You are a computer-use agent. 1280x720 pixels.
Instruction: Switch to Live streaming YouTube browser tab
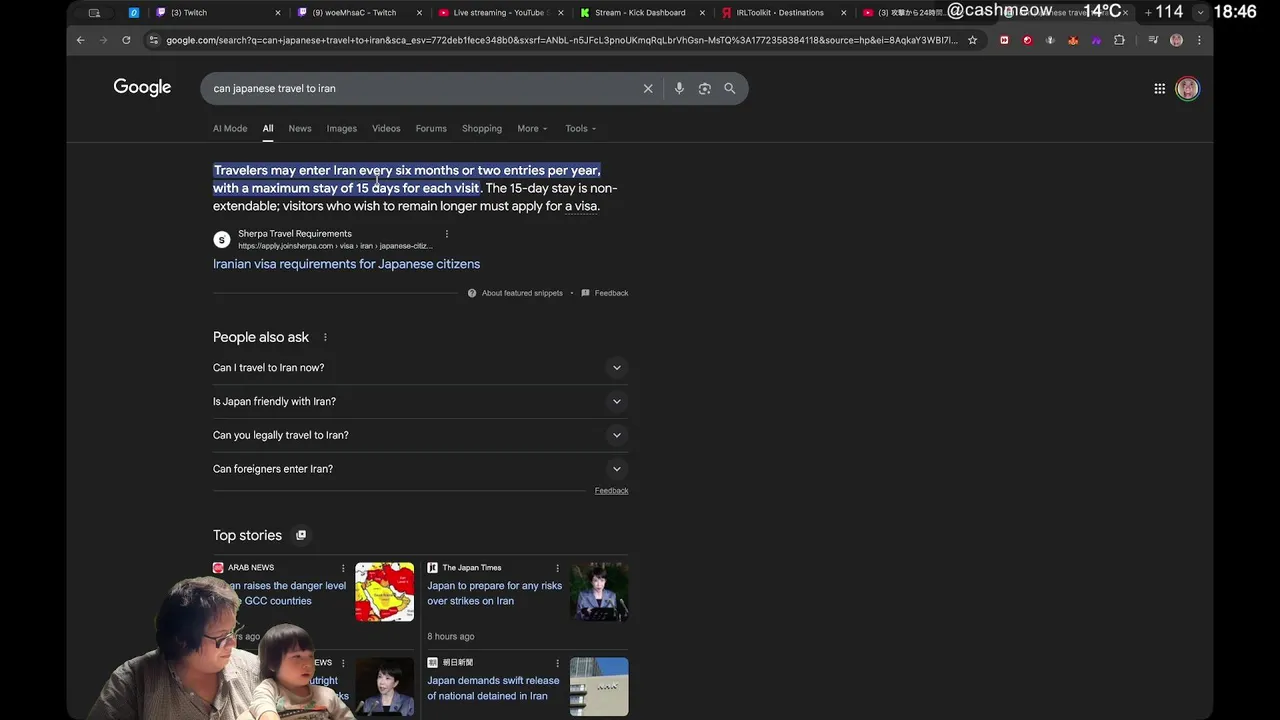tap(500, 12)
